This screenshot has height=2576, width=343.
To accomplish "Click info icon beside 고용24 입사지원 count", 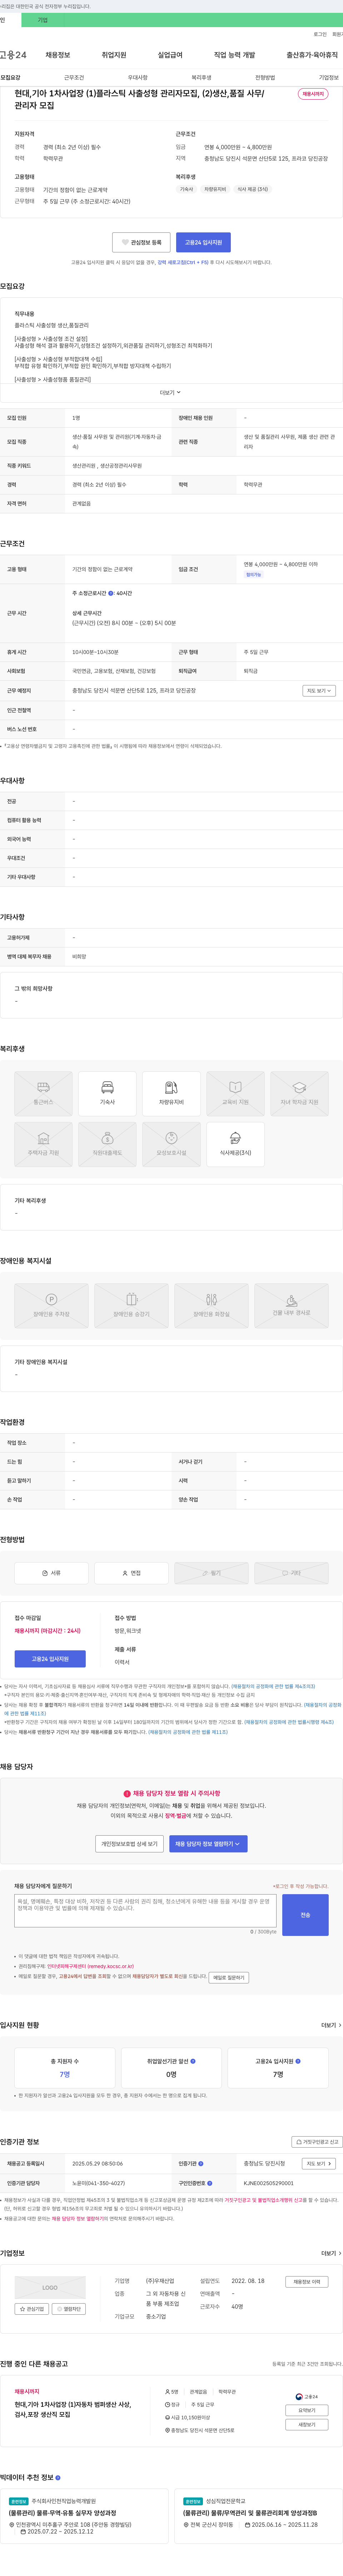I will pyautogui.click(x=298, y=2061).
